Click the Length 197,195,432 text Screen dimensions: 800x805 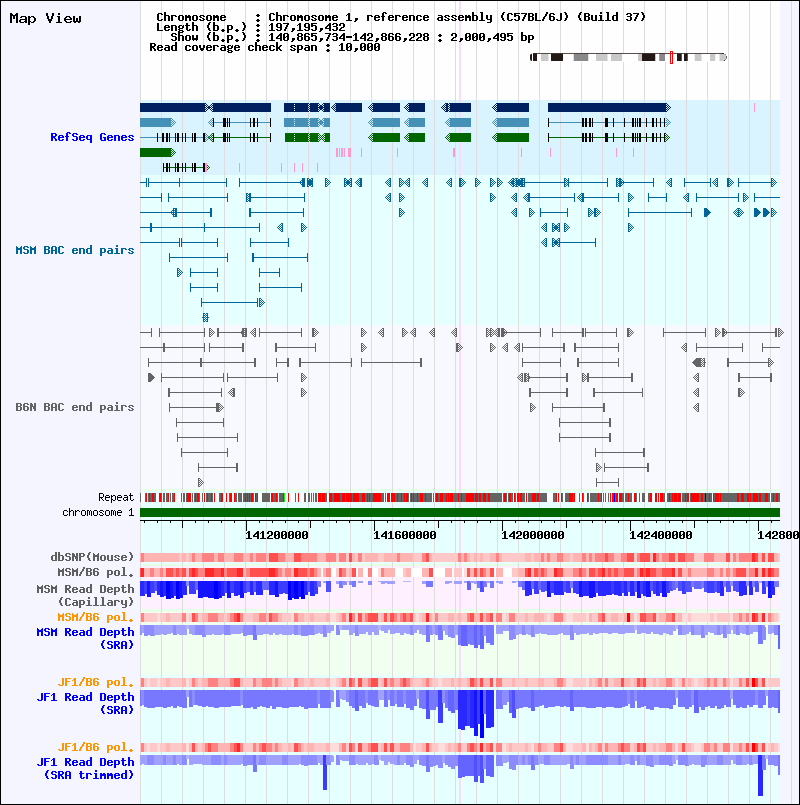pyautogui.click(x=251, y=27)
